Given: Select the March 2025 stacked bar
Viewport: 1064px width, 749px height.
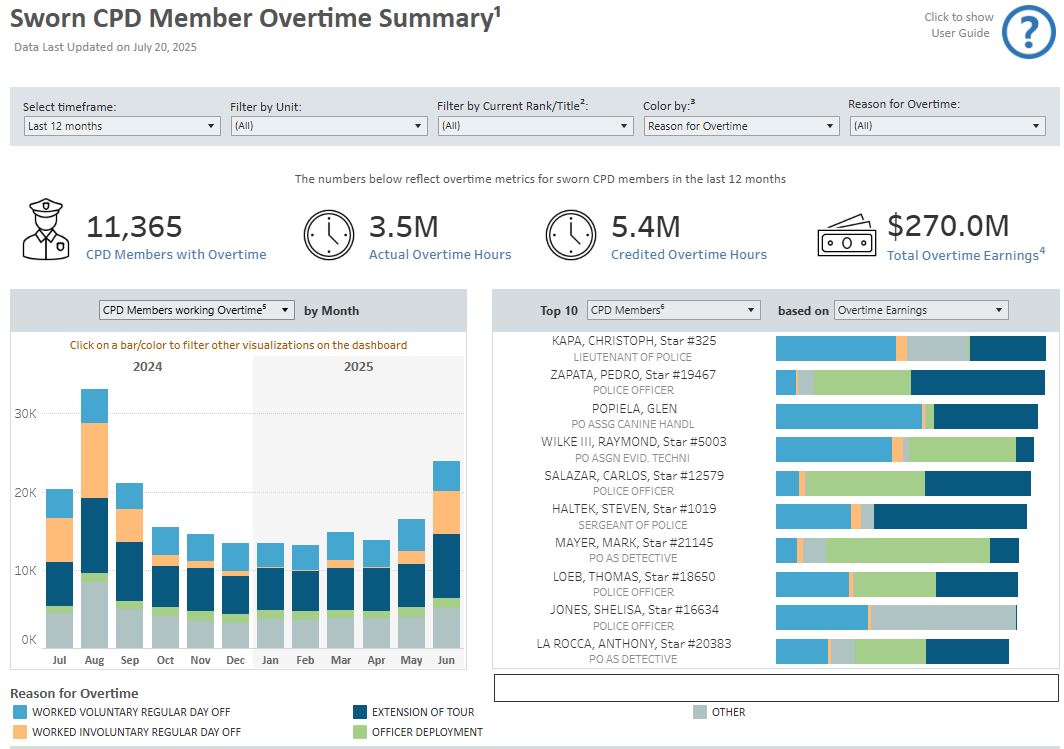Looking at the screenshot, I should pyautogui.click(x=341, y=590).
